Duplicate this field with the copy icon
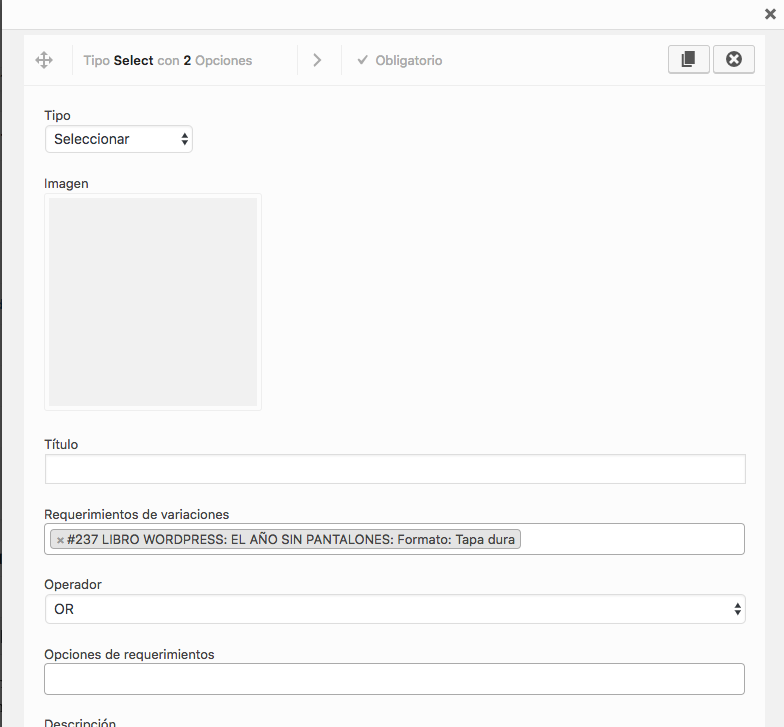 (x=688, y=60)
